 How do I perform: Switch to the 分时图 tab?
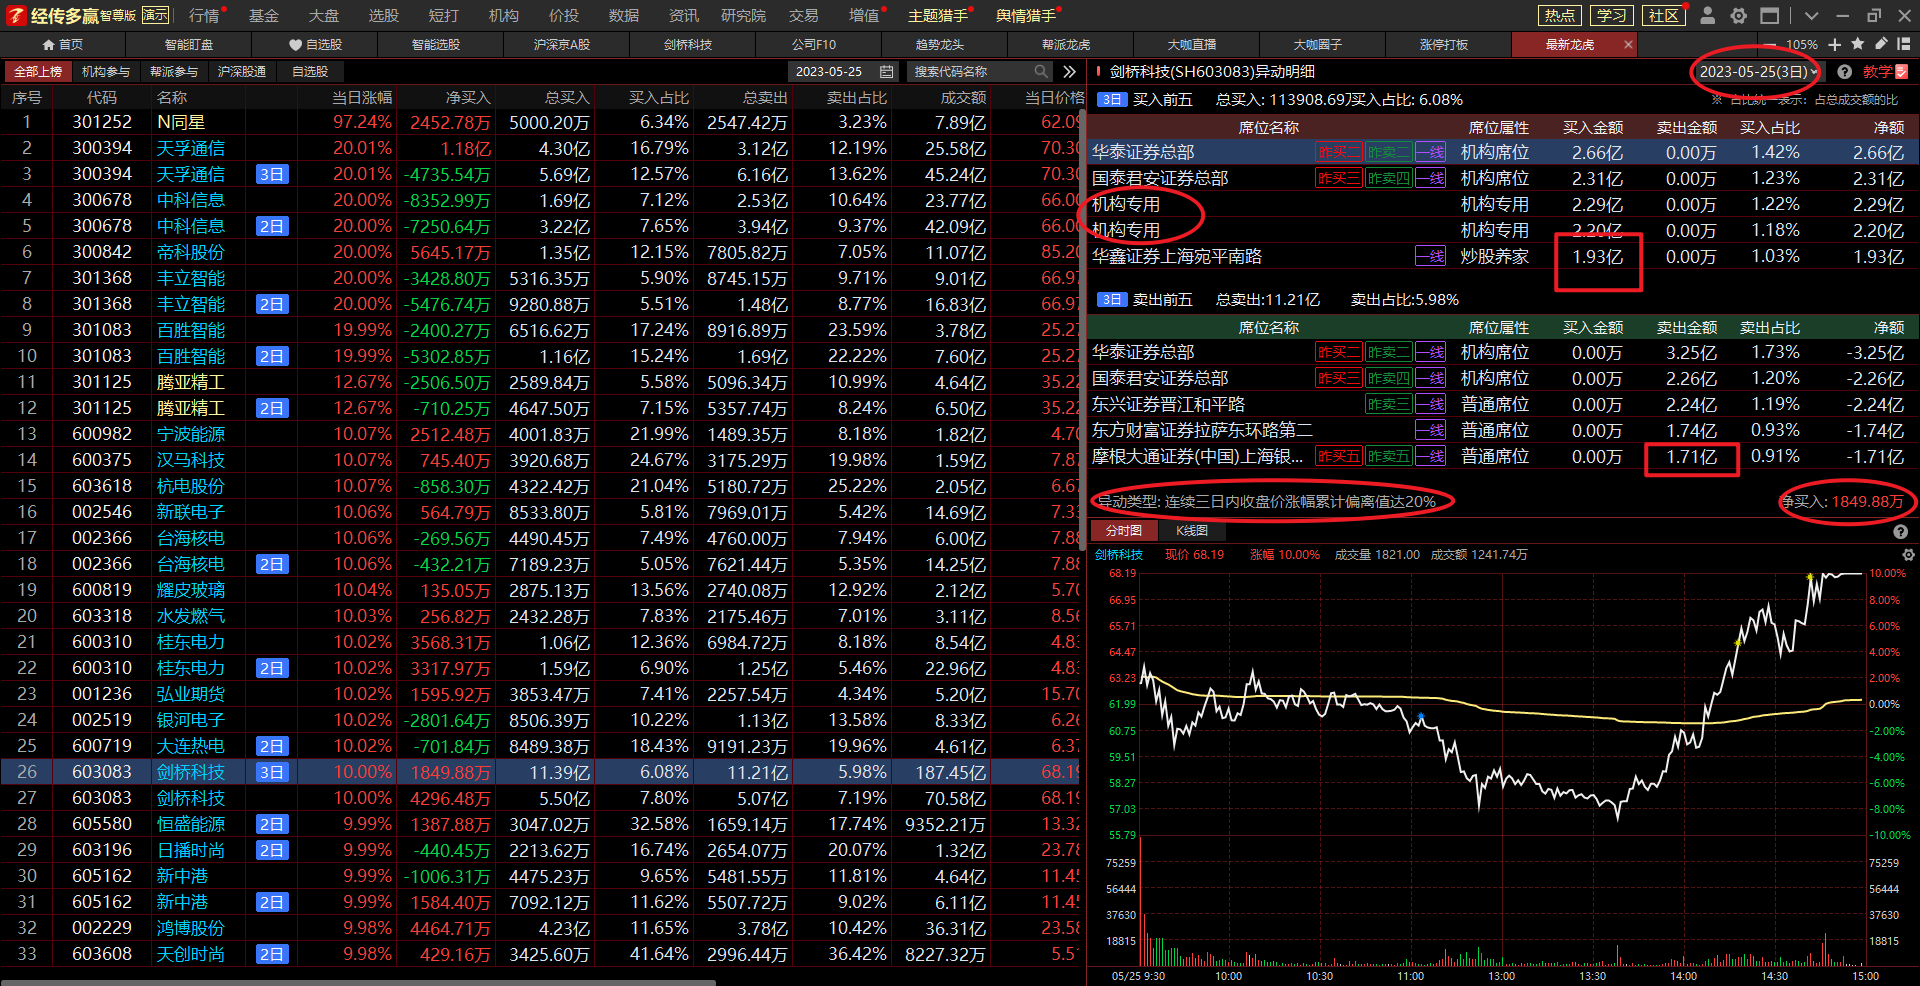click(x=1124, y=530)
